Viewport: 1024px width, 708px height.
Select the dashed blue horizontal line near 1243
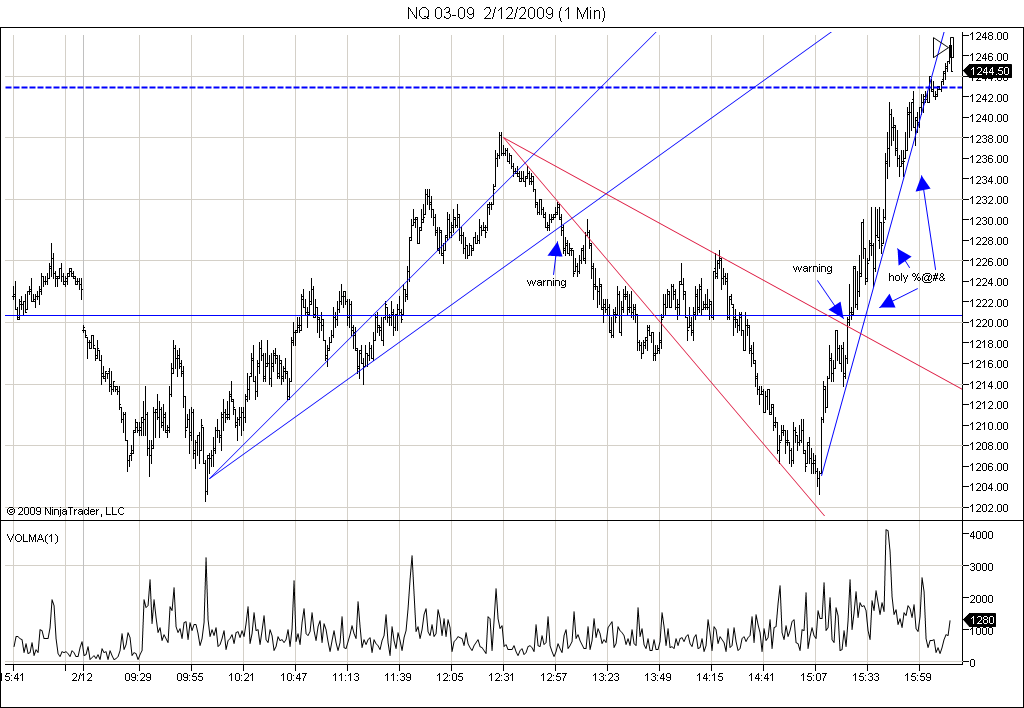pyautogui.click(x=483, y=87)
